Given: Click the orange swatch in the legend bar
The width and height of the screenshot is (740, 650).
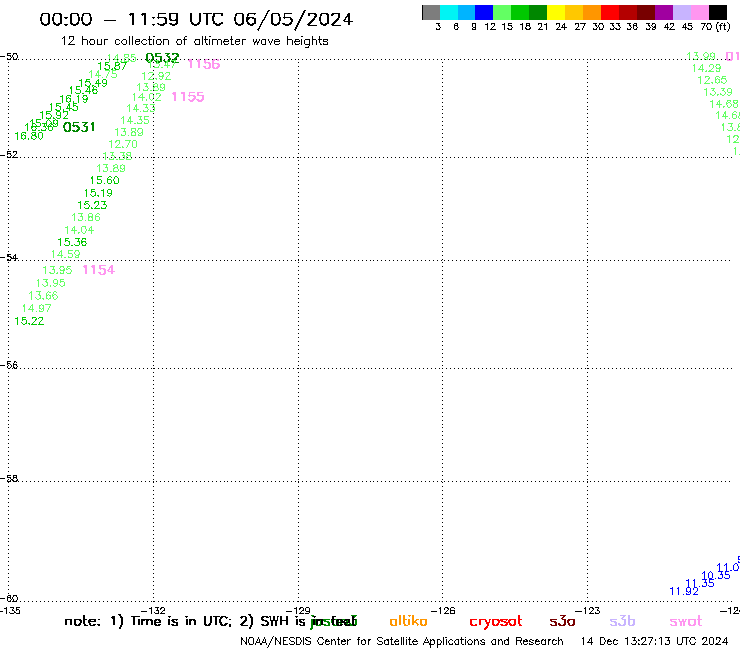Looking at the screenshot, I should [x=592, y=12].
